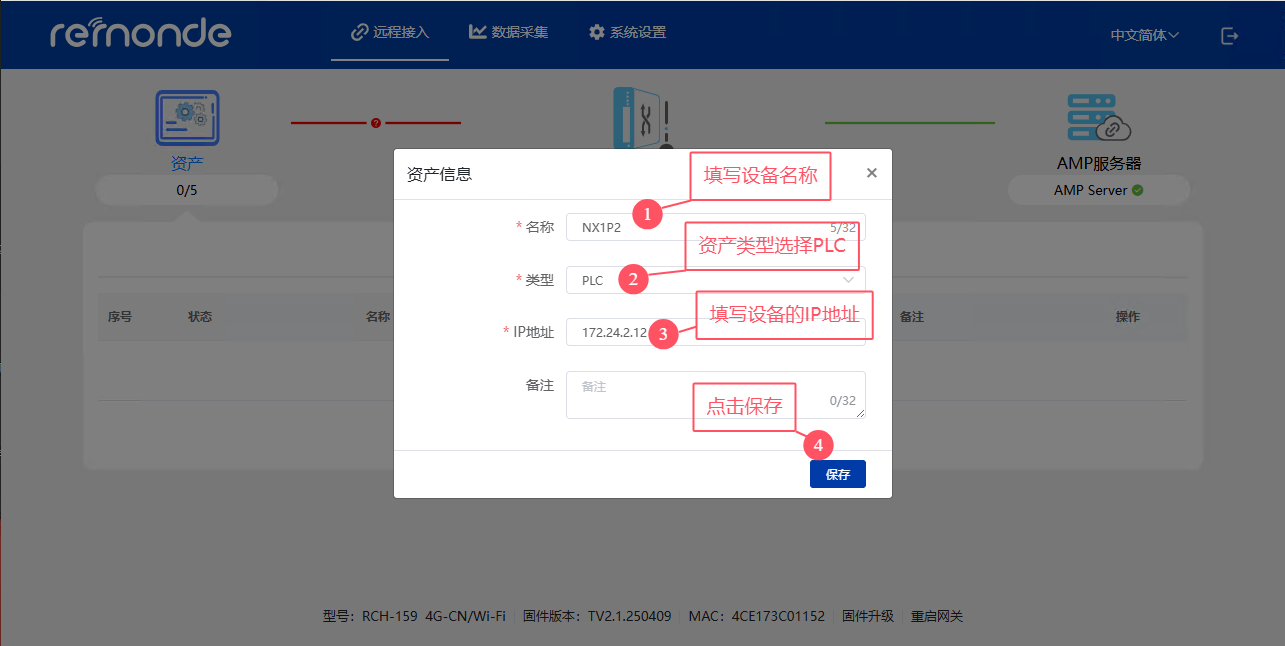1285x646 pixels.
Task: Expand the 类型 dropdown showing PLC
Action: point(716,280)
